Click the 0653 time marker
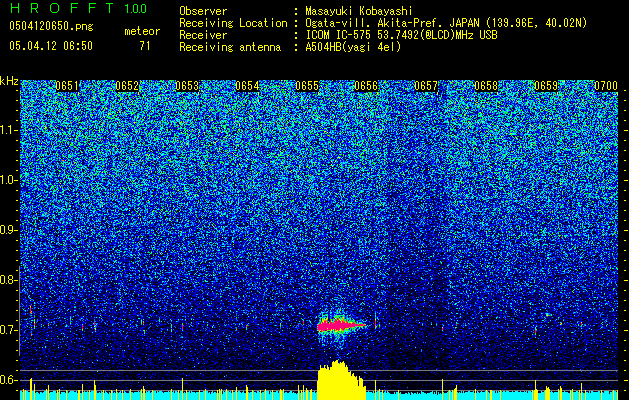 [187, 86]
